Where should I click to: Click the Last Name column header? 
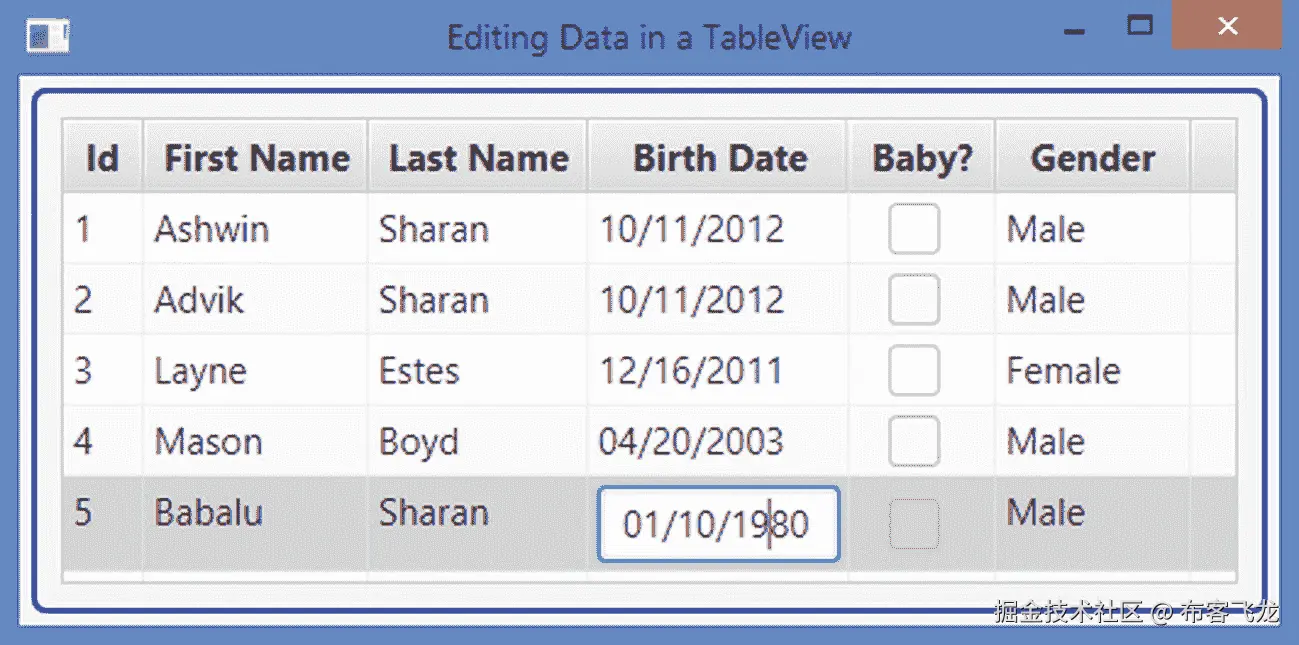click(x=478, y=158)
